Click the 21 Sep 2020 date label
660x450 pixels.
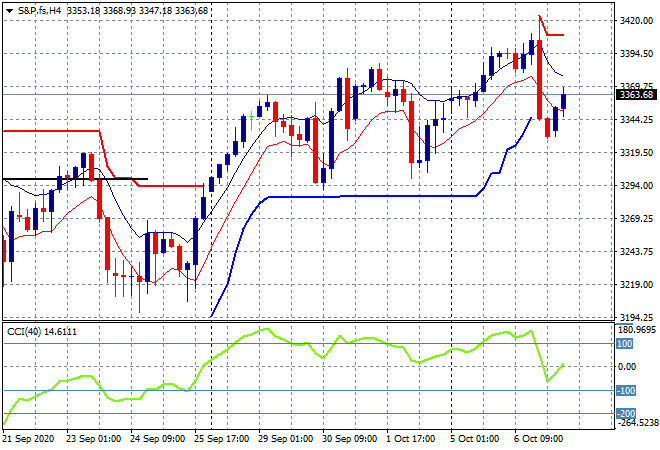[x=28, y=439]
